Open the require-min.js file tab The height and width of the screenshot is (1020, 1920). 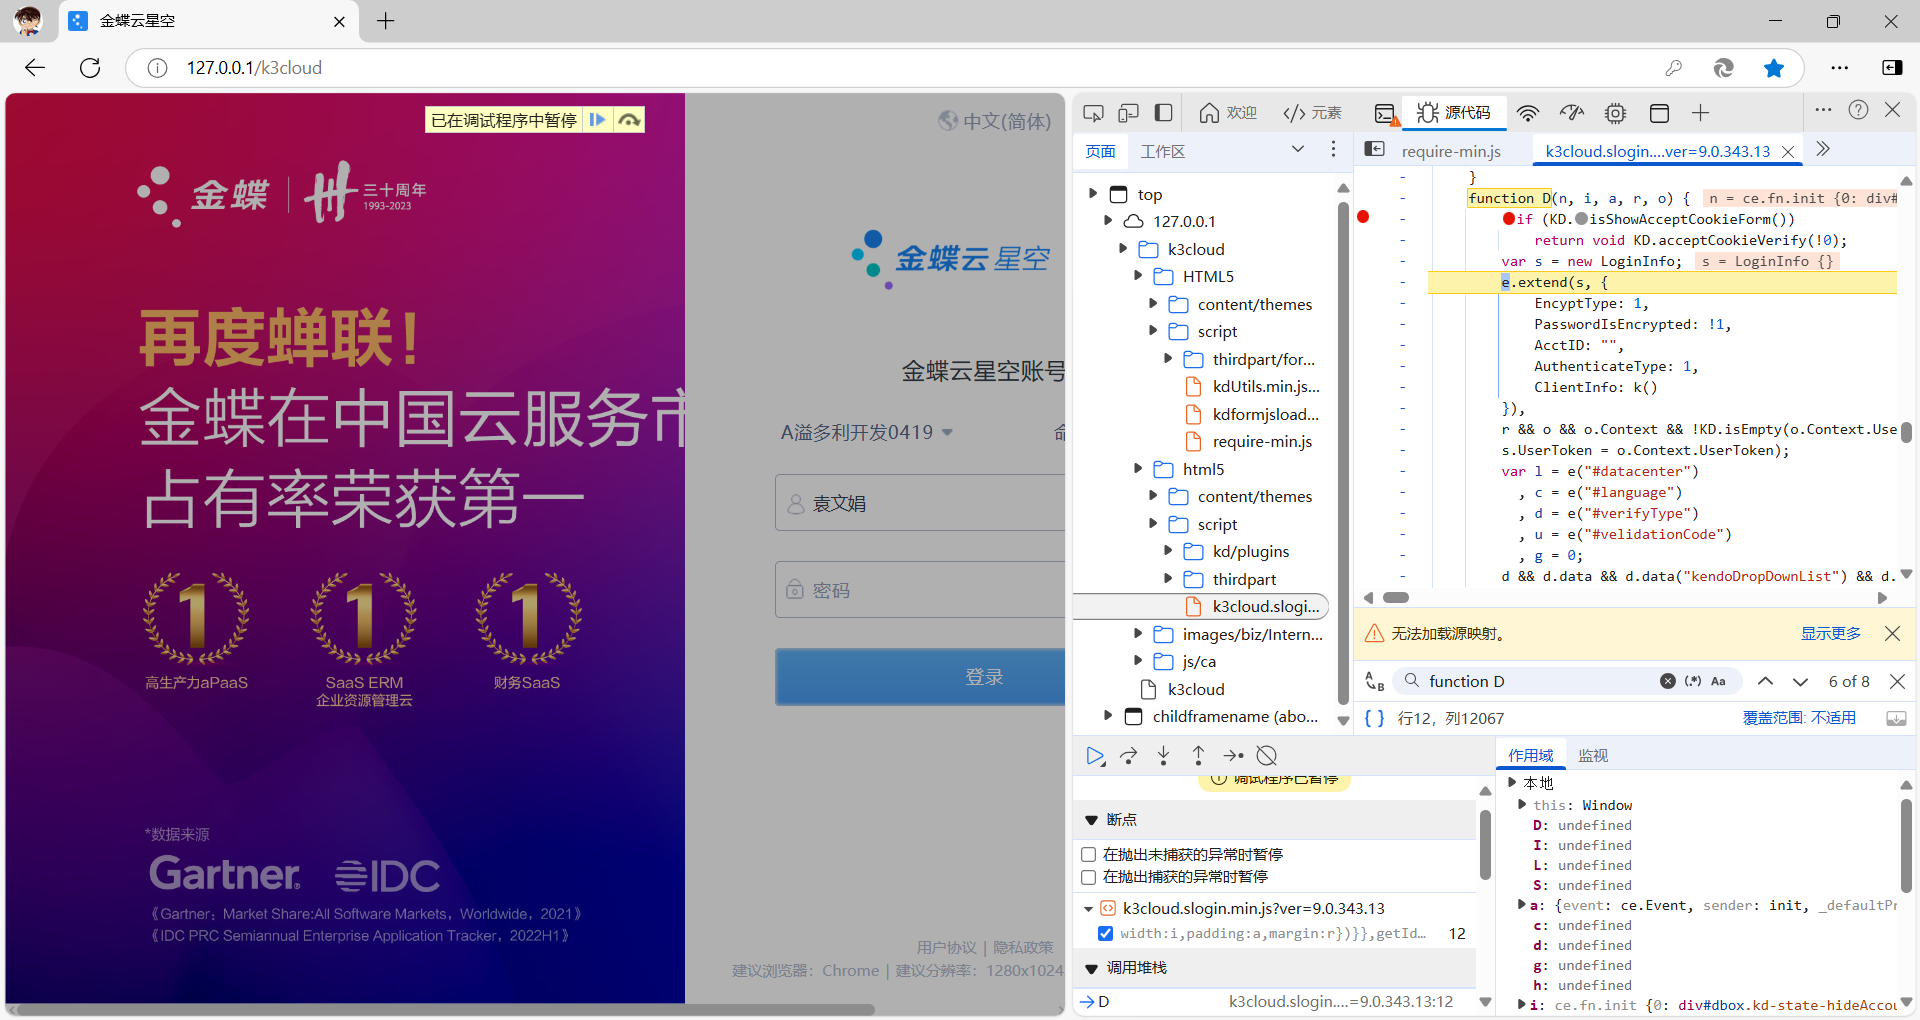click(1451, 151)
